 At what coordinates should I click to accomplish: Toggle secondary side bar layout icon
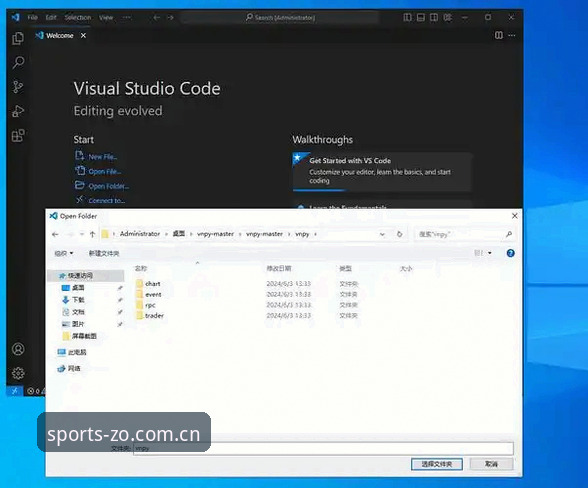click(434, 17)
